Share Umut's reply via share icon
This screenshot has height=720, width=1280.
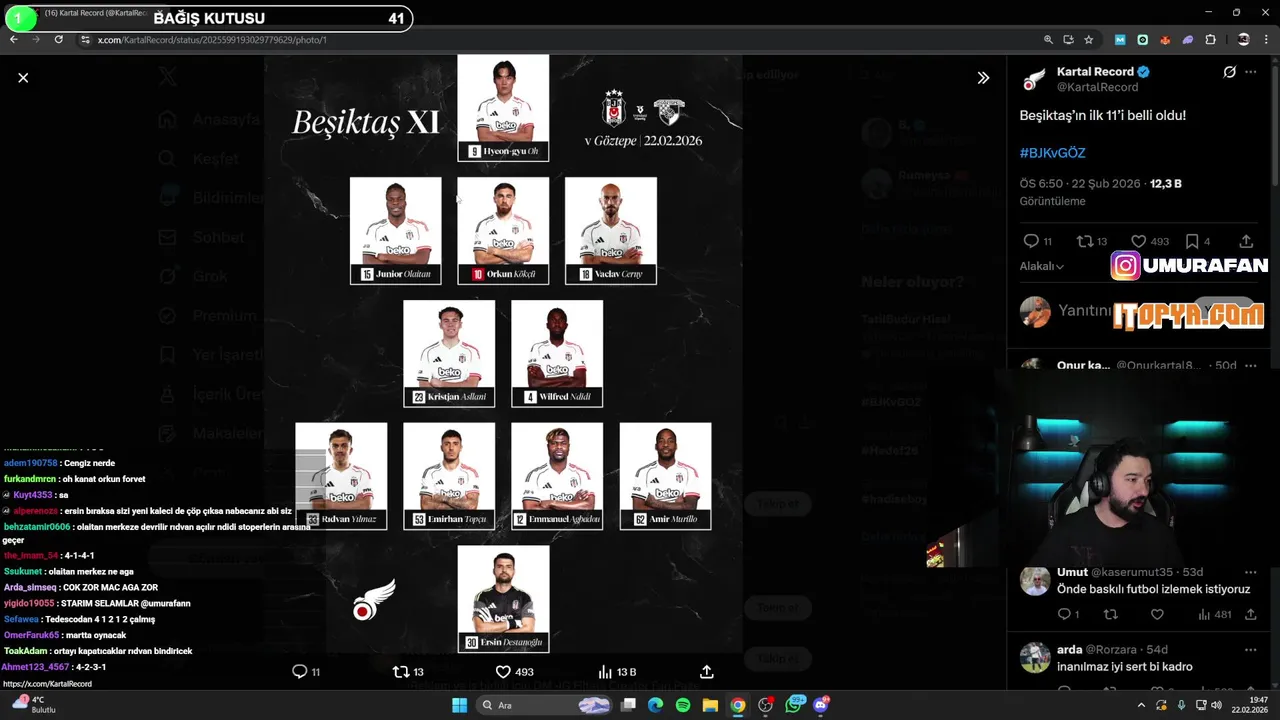(x=1250, y=614)
